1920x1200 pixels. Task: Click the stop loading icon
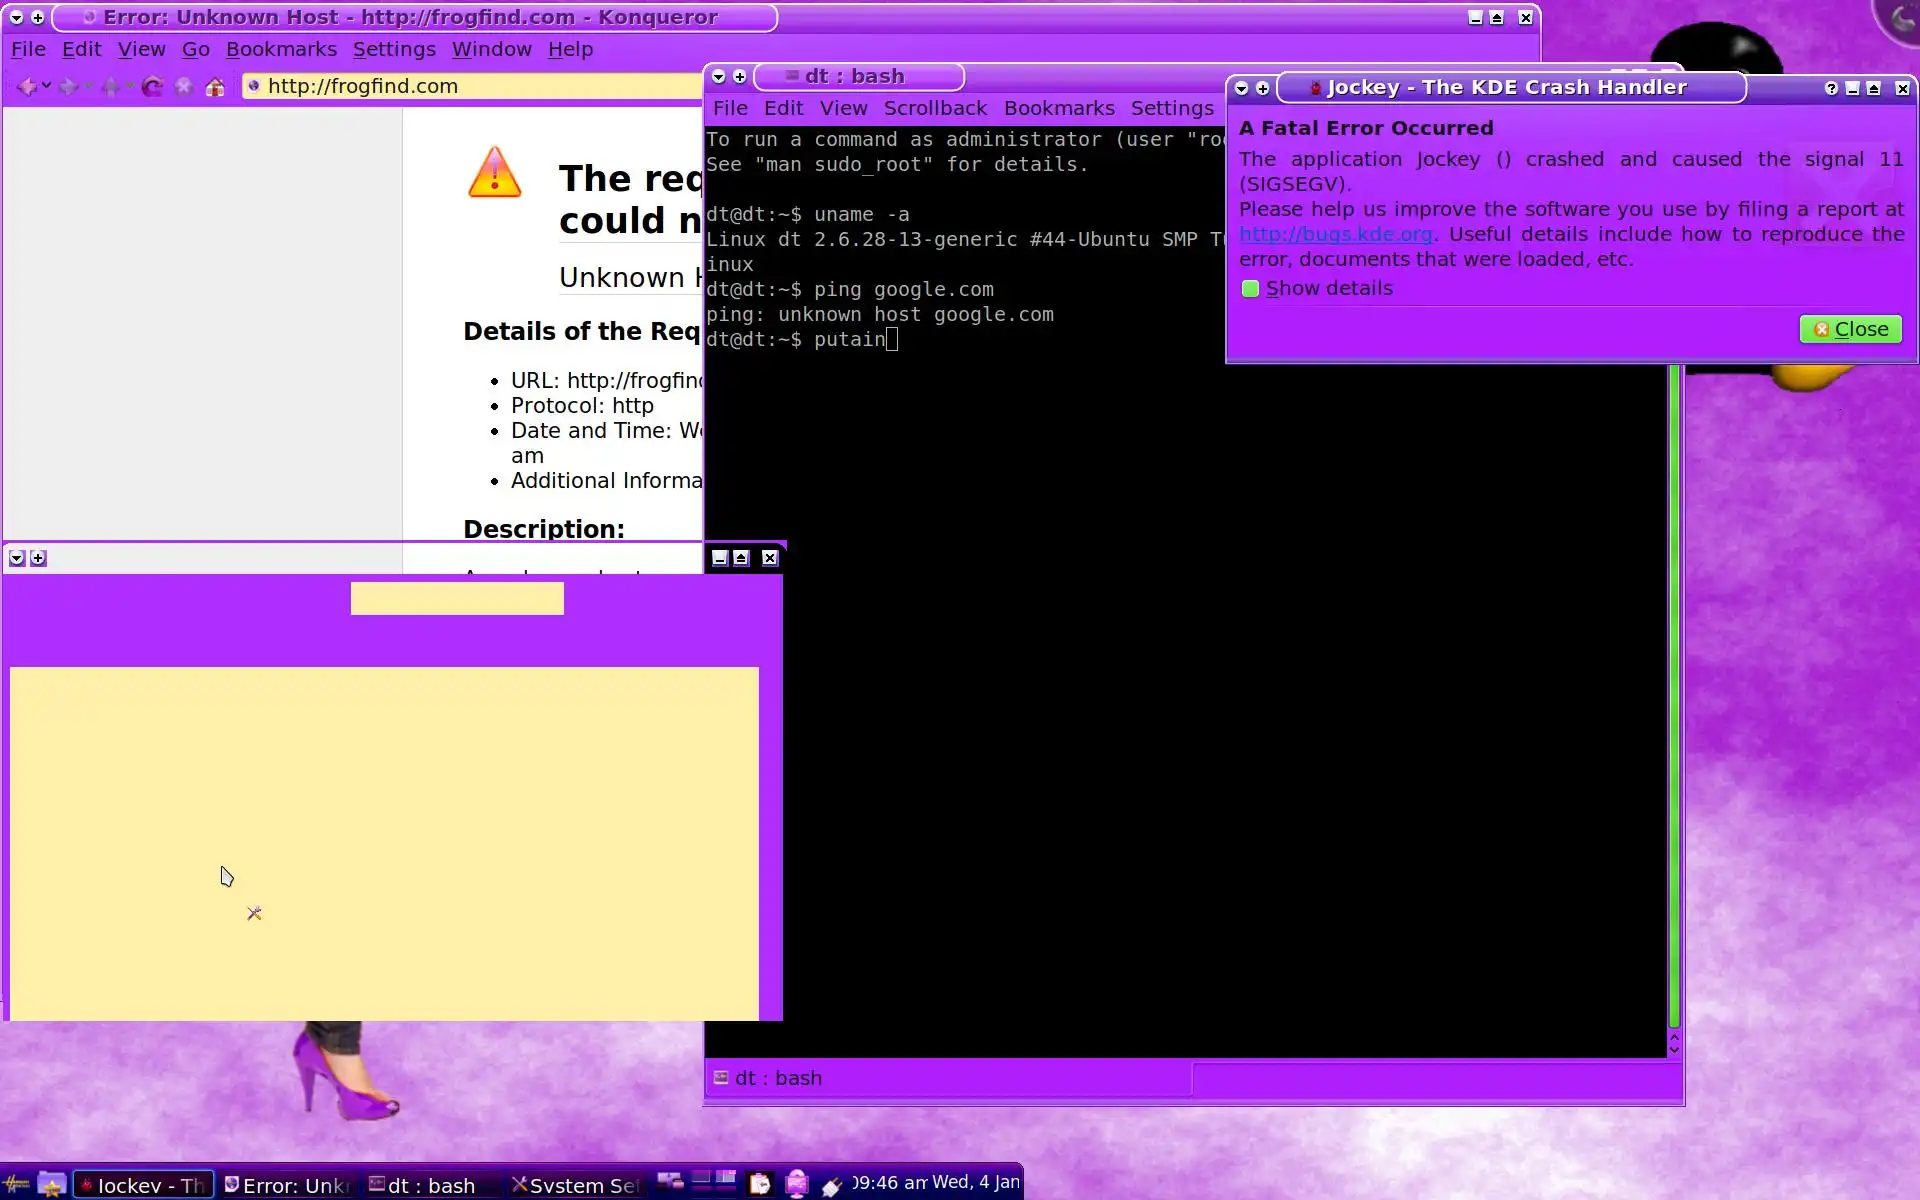183,87
